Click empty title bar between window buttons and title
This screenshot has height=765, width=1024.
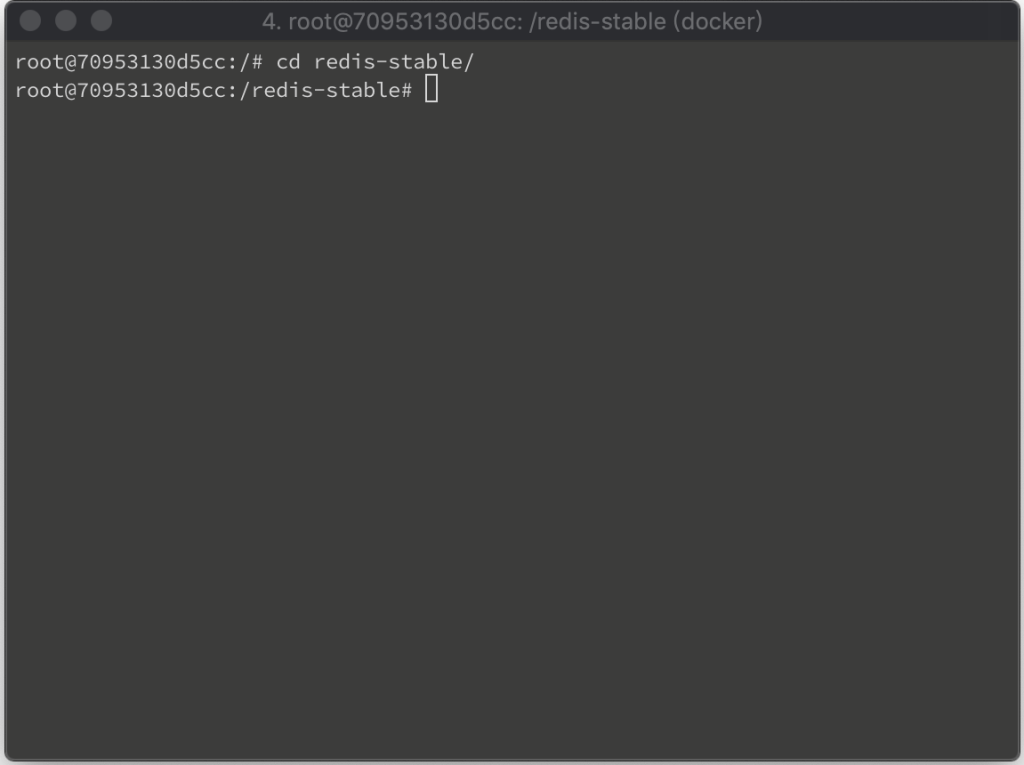coord(186,22)
